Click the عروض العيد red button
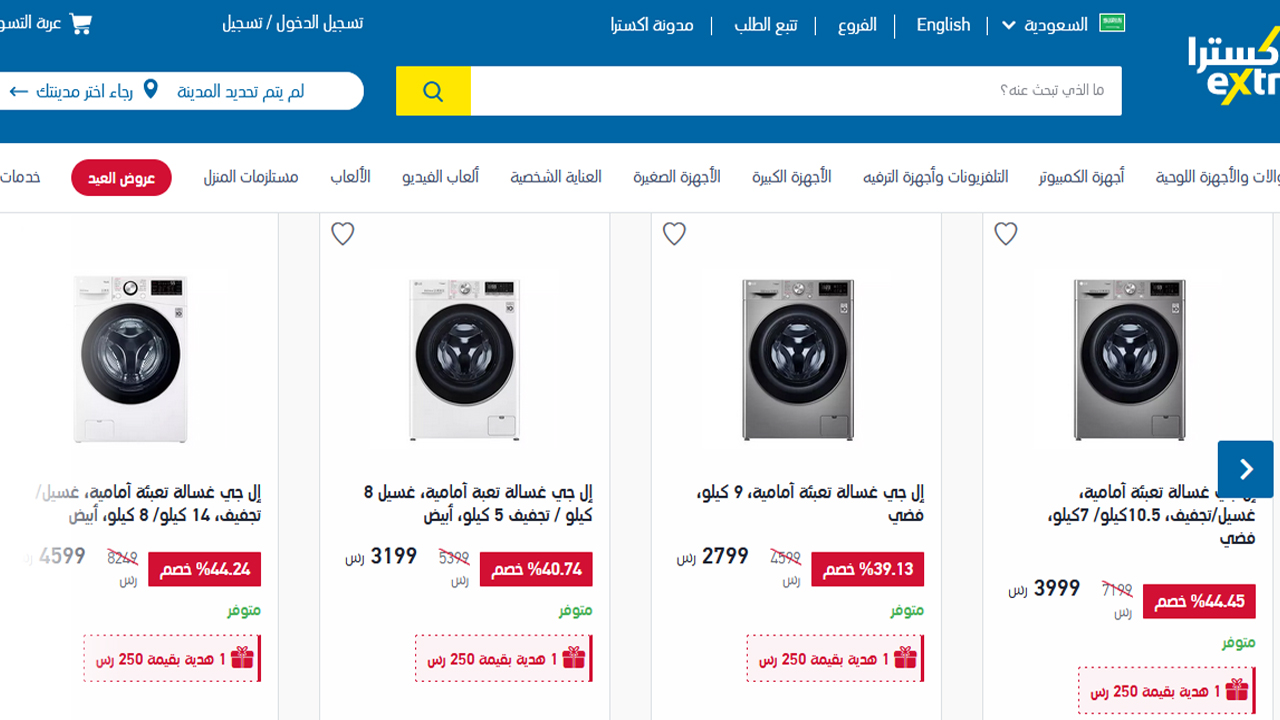Image resolution: width=1280 pixels, height=720 pixels. [121, 178]
